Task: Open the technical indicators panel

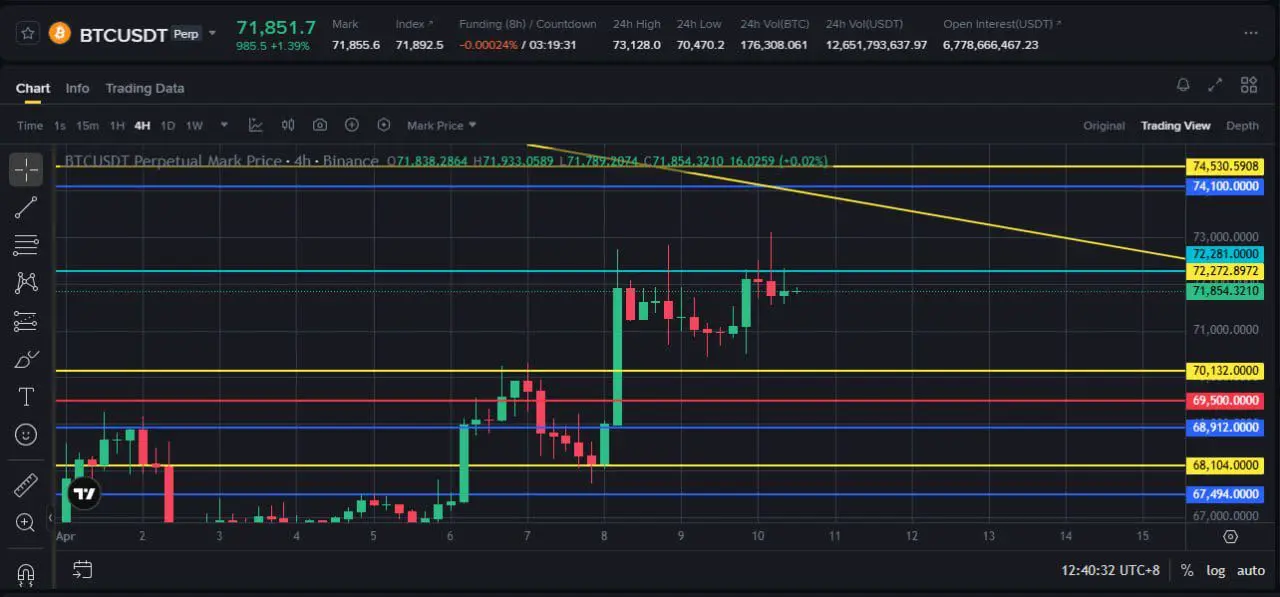Action: tap(256, 125)
